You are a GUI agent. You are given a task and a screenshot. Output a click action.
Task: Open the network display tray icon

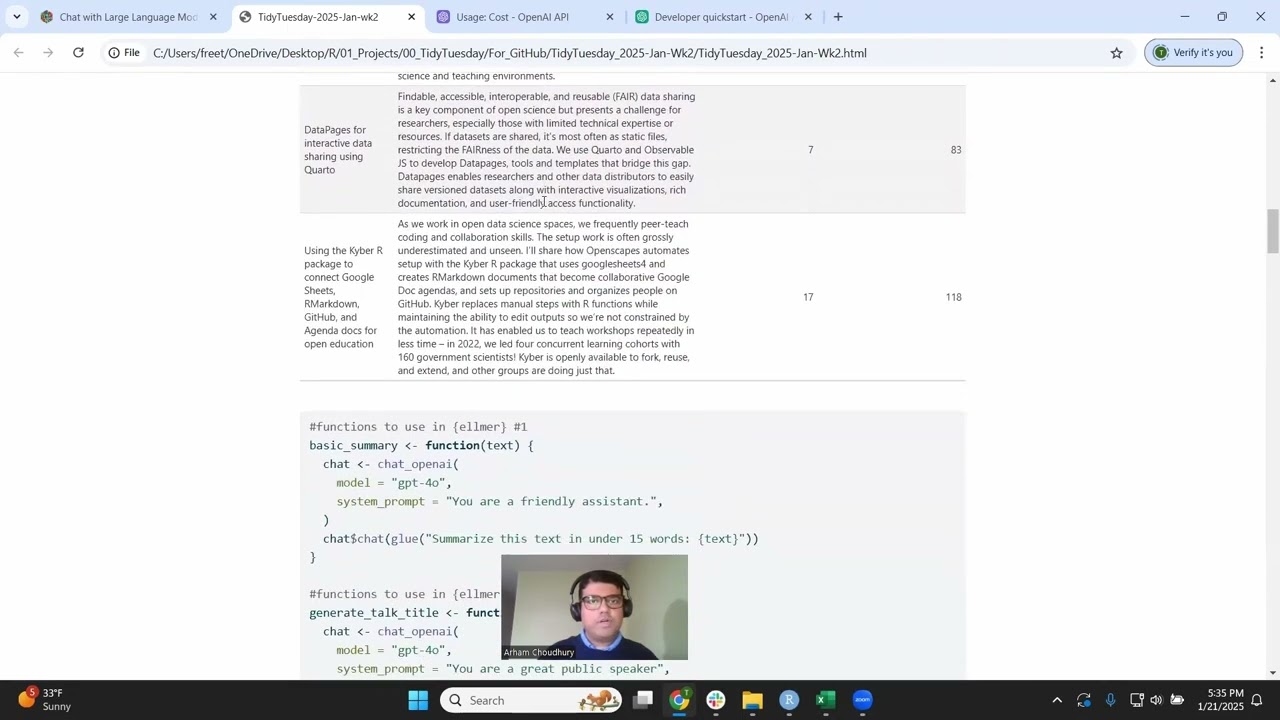click(x=1137, y=700)
